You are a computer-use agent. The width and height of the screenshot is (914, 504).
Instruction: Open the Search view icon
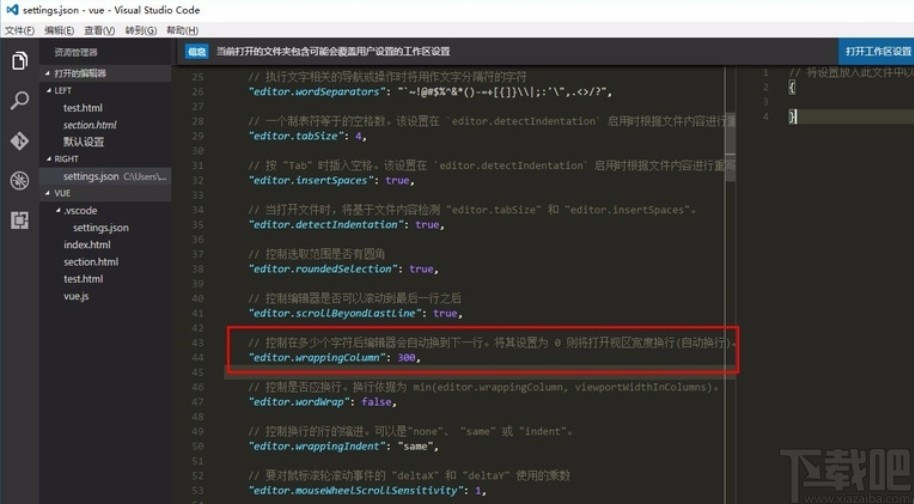coord(19,100)
